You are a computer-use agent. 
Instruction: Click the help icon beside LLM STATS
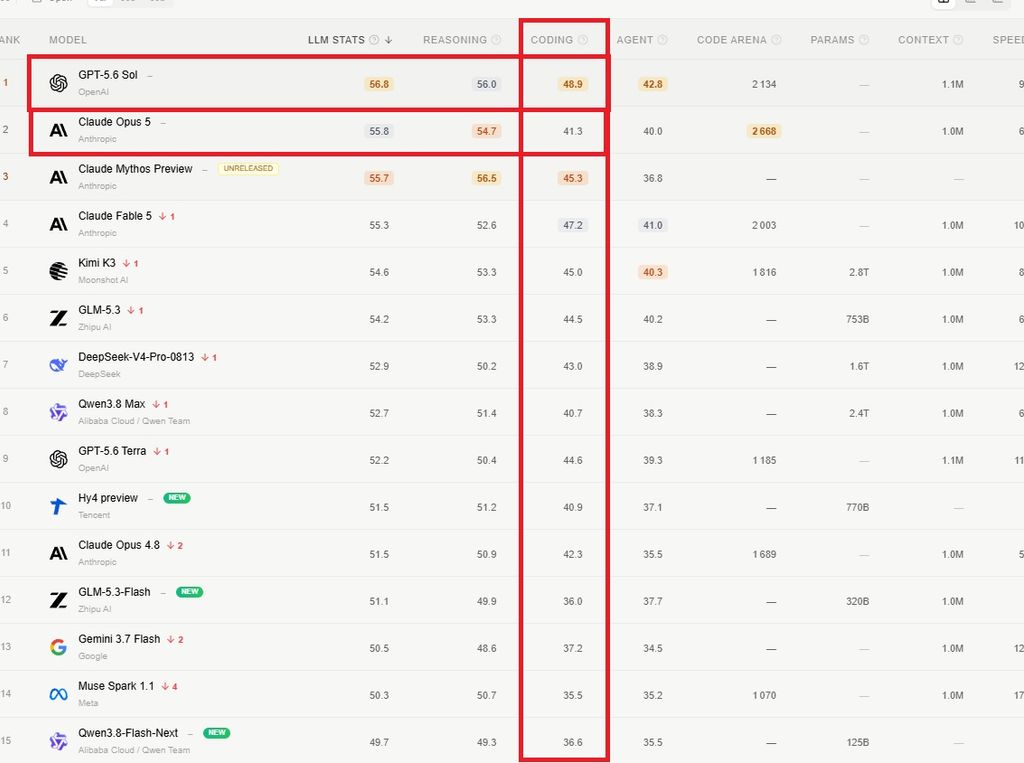[x=374, y=40]
